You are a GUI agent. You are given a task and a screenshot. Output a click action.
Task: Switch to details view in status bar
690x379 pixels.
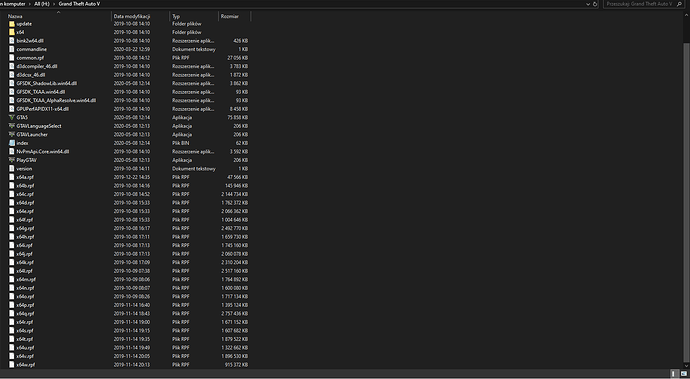pos(674,374)
